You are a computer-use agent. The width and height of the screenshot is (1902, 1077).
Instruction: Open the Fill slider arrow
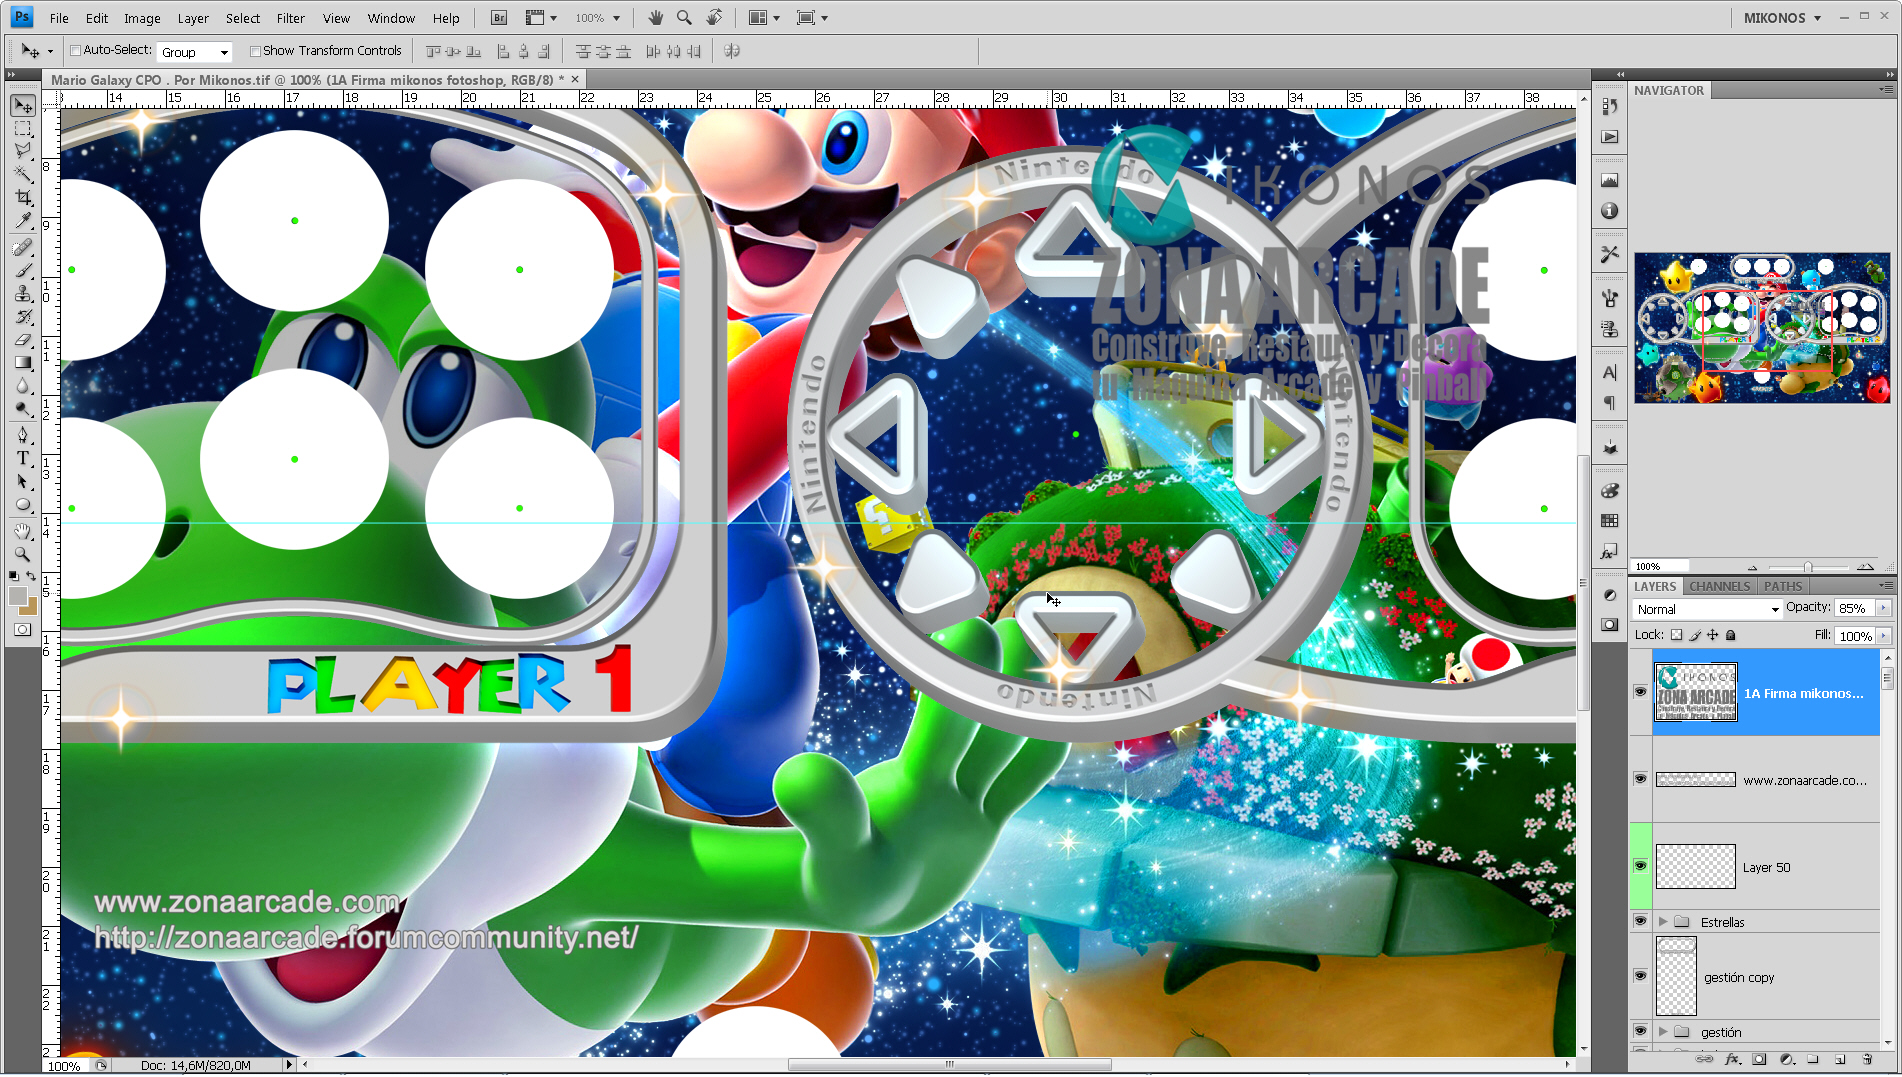point(1884,636)
